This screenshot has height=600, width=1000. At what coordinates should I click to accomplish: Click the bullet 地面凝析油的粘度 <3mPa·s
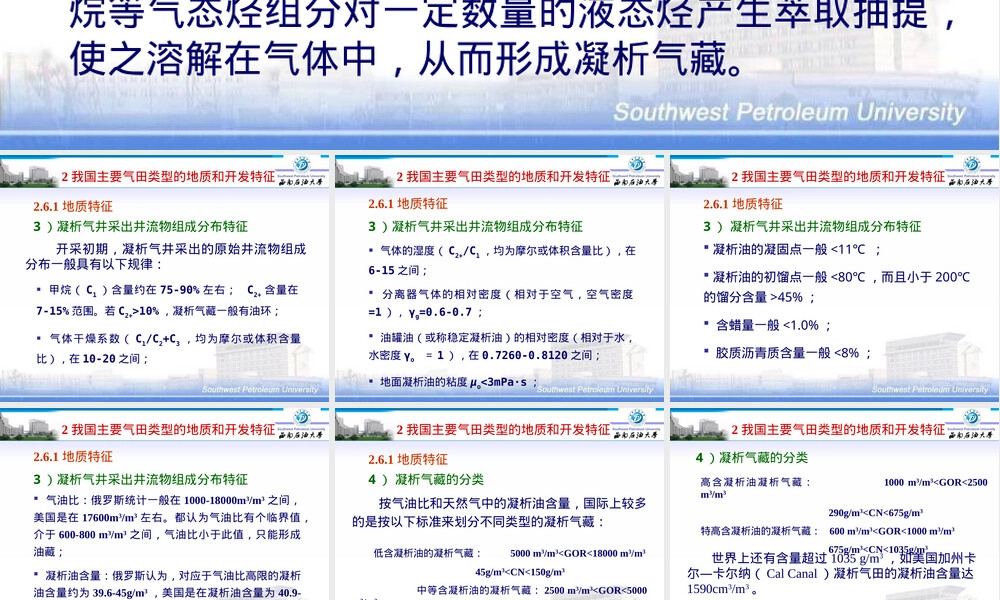point(453,382)
